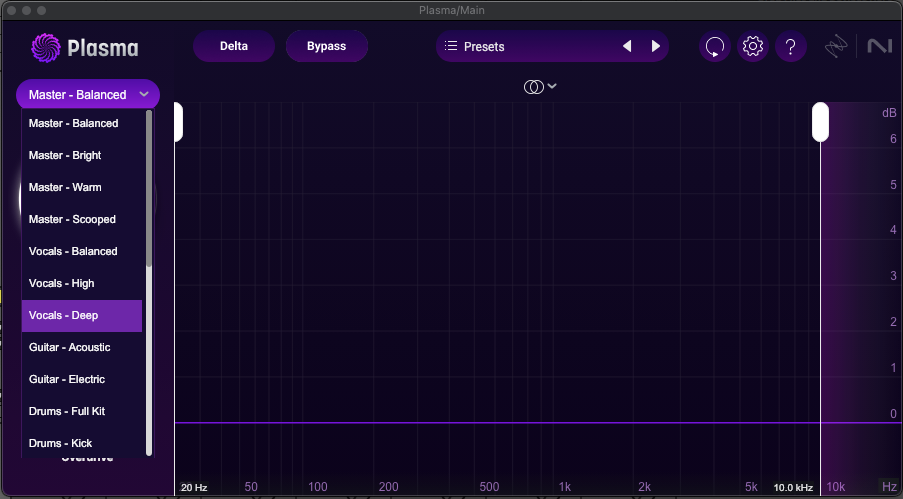Click the "500" frequency axis label
The width and height of the screenshot is (903, 499).
point(489,487)
